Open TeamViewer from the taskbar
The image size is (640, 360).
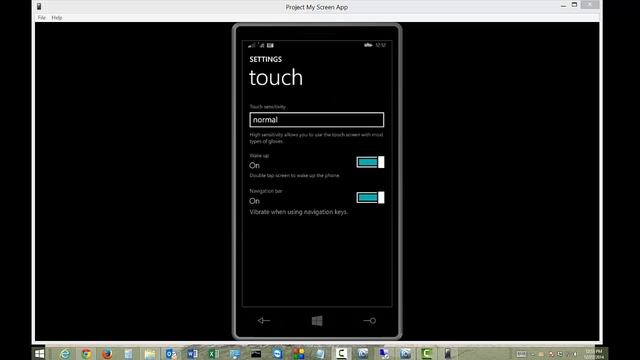tap(277, 353)
